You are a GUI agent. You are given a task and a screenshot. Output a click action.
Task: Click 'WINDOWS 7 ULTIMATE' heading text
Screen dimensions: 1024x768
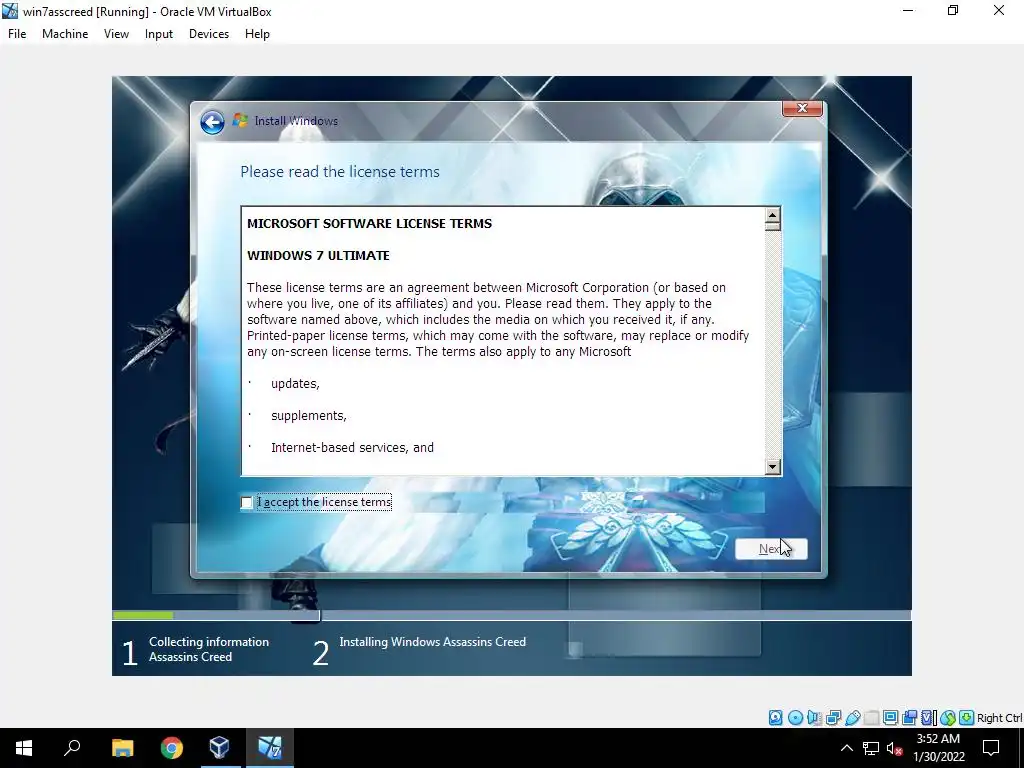point(318,255)
